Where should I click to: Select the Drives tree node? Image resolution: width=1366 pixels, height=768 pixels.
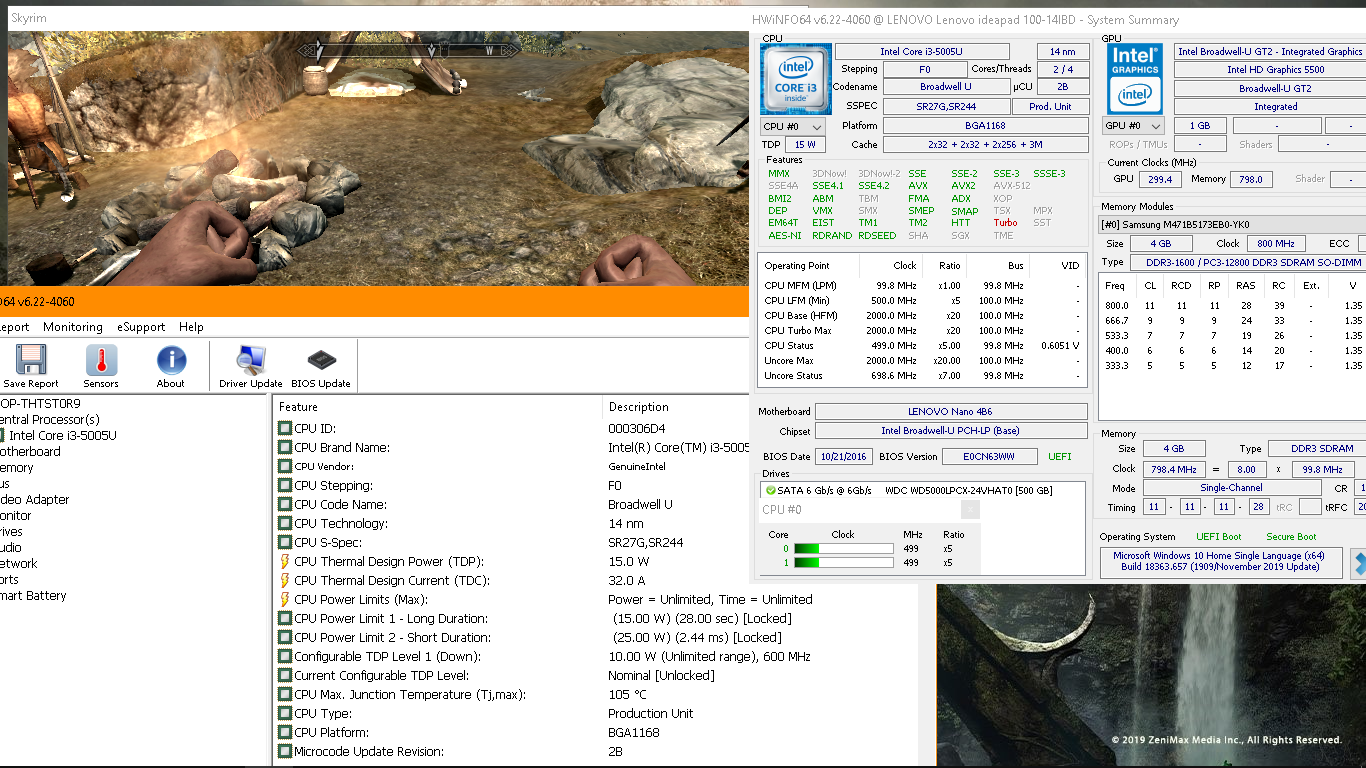[x=11, y=532]
